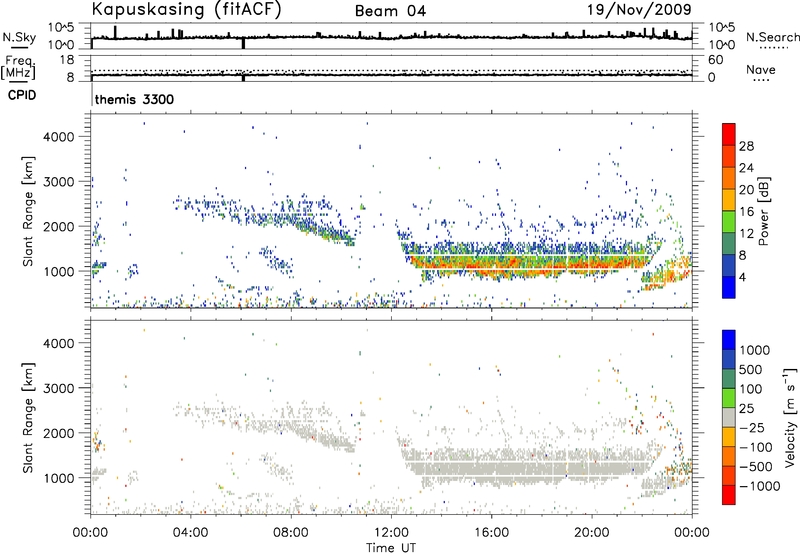
Task: Click the themis 3300 CPID text
Action: (x=134, y=99)
